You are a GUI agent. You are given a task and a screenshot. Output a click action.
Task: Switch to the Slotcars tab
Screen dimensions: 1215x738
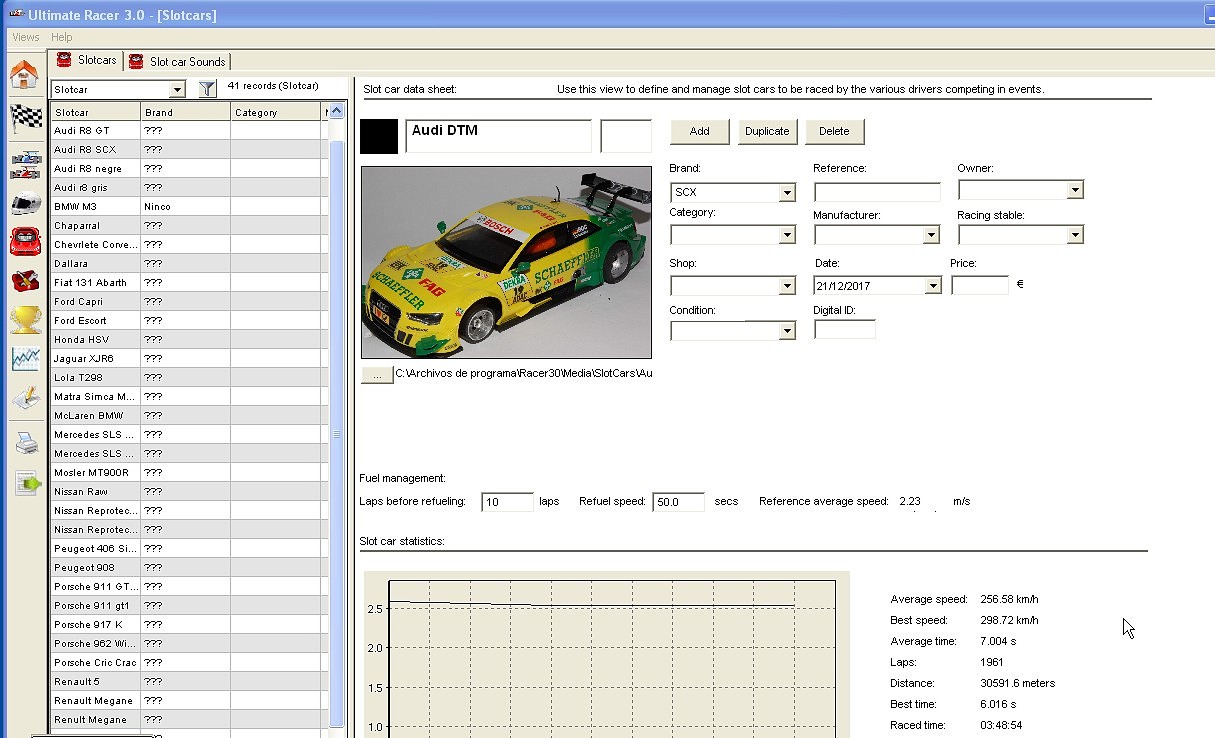pyautogui.click(x=87, y=60)
